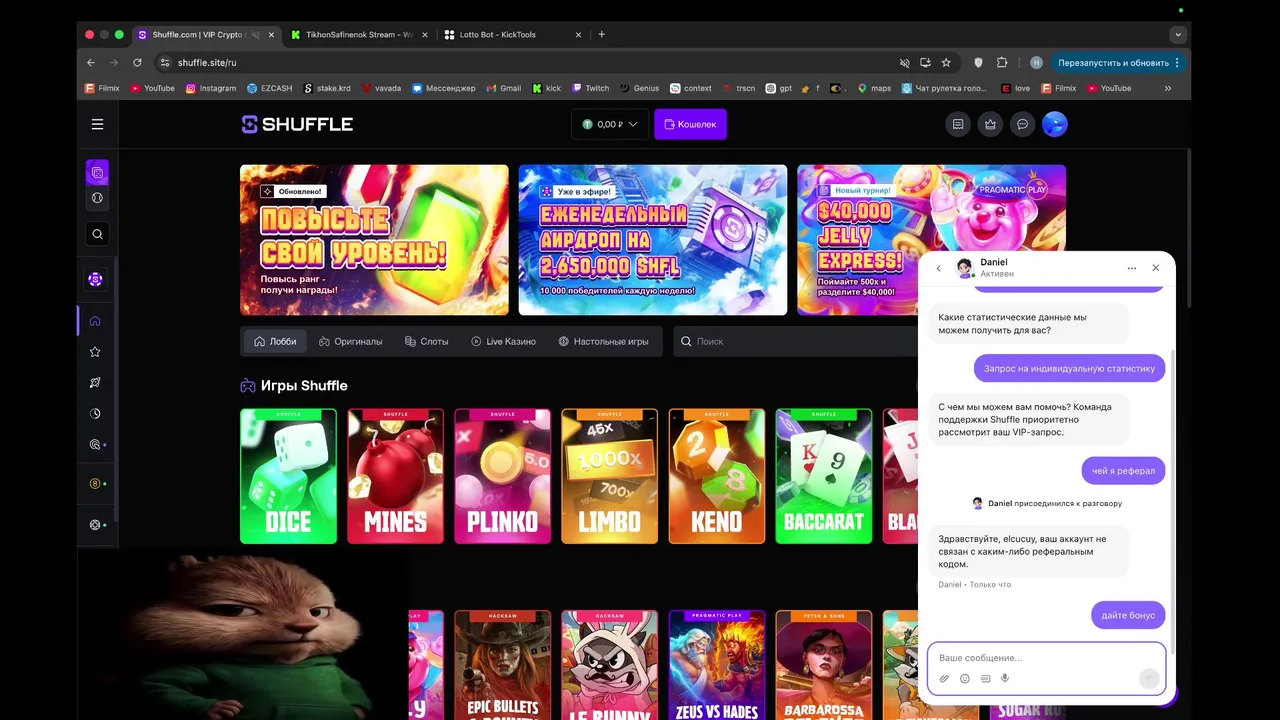Select the casino dice icon in the sidebar

pos(97,172)
